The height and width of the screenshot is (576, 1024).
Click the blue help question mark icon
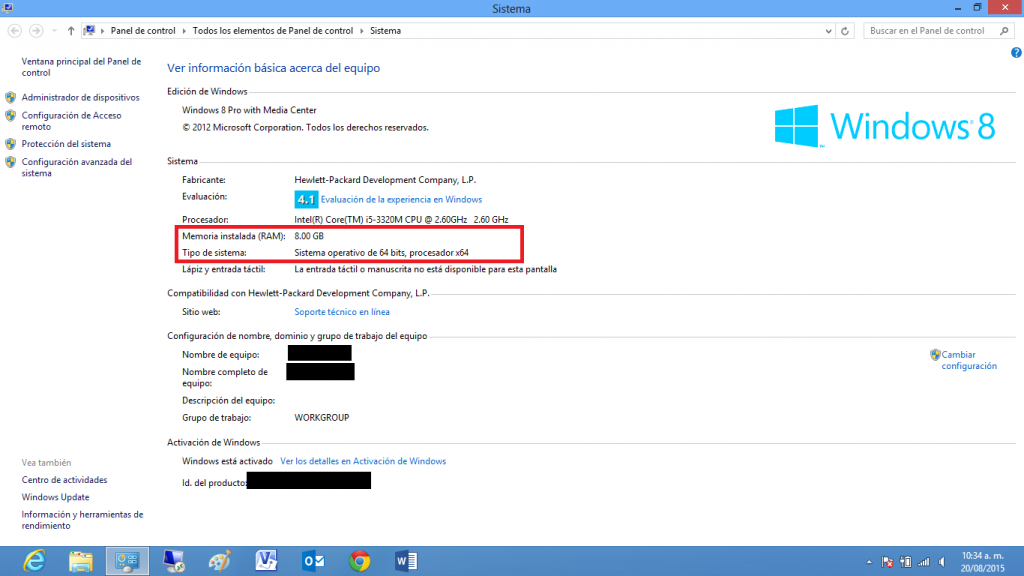(x=1016, y=53)
